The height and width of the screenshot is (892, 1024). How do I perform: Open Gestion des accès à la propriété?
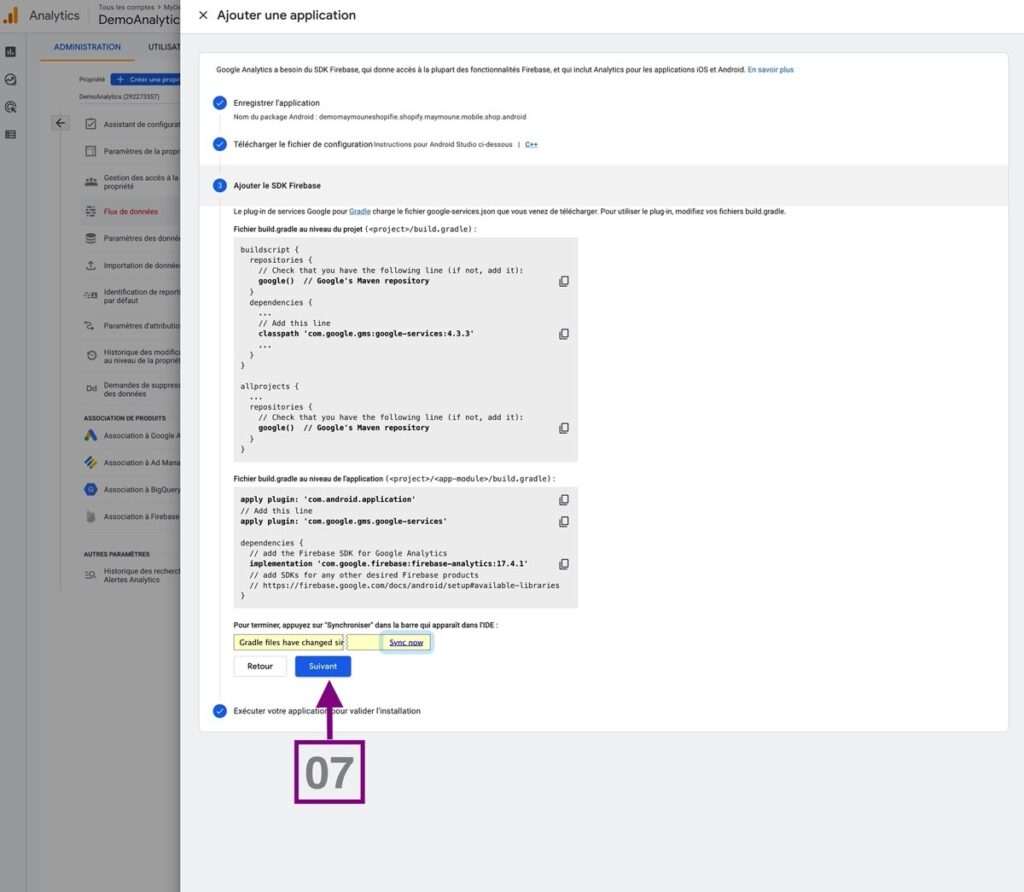pos(133,182)
